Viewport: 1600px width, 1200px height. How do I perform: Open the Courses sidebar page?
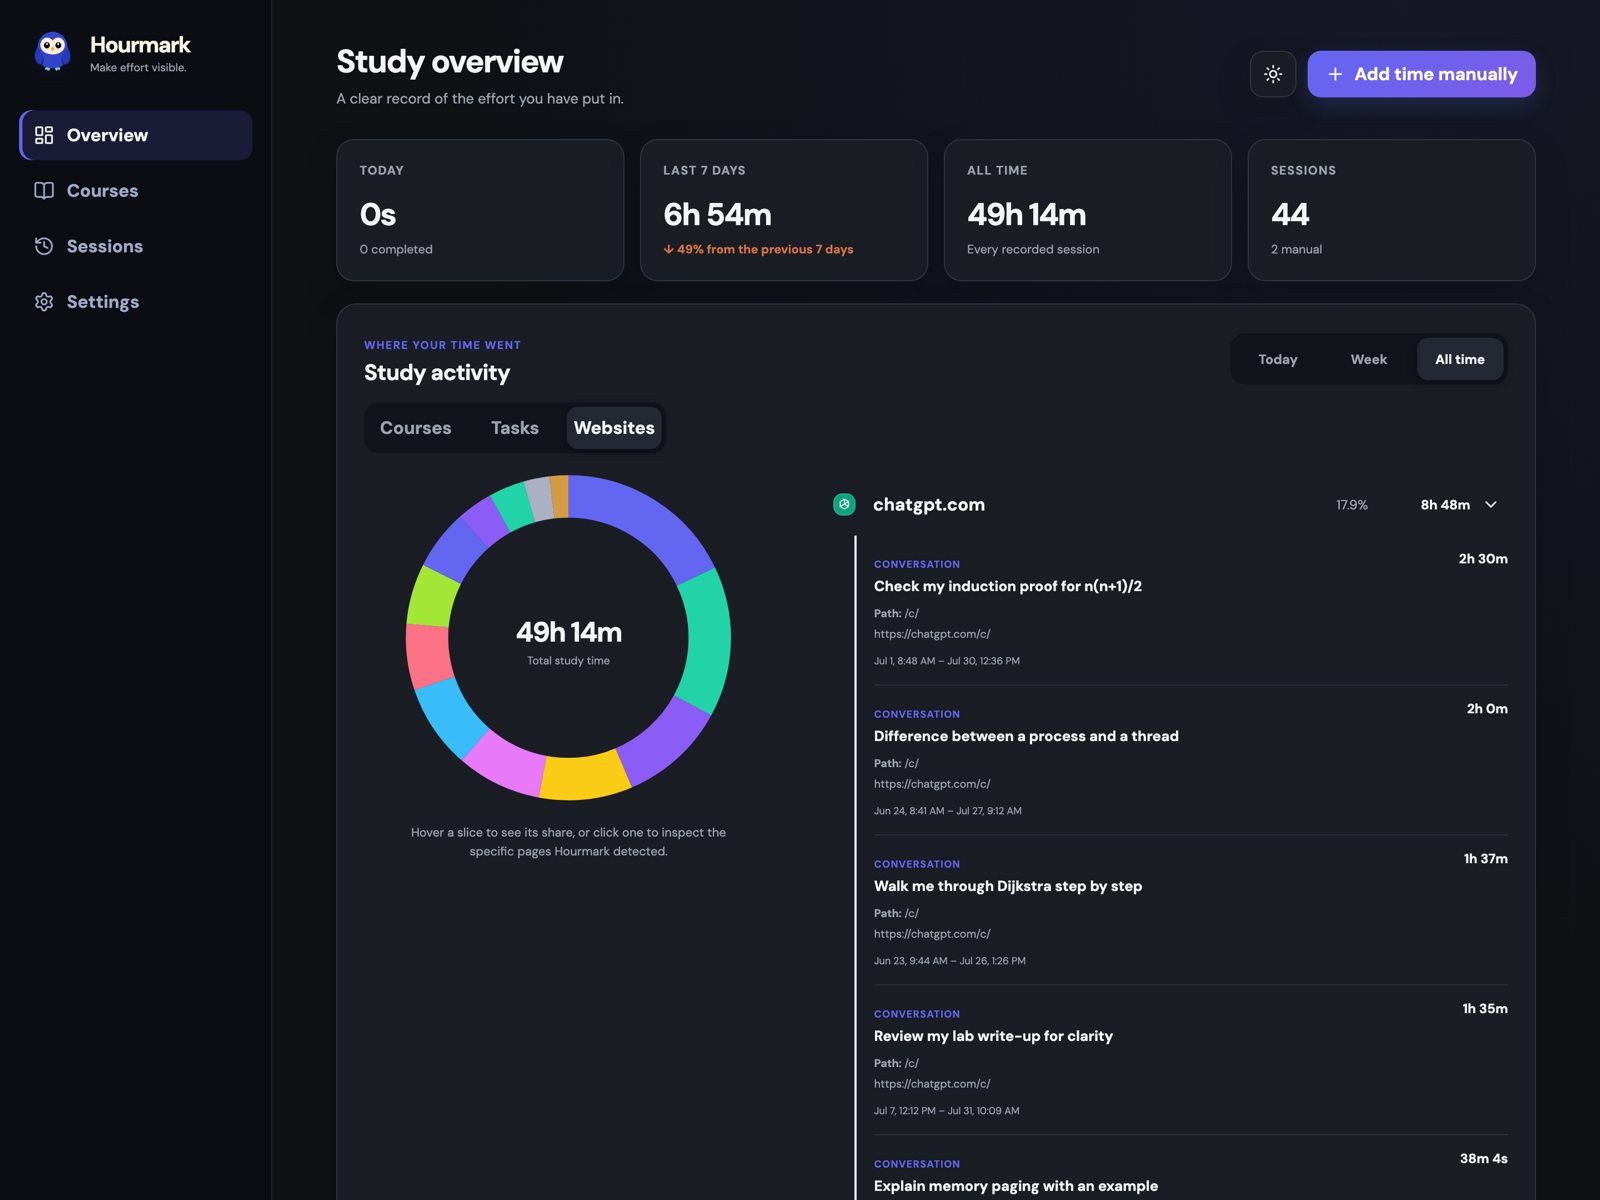(x=136, y=191)
